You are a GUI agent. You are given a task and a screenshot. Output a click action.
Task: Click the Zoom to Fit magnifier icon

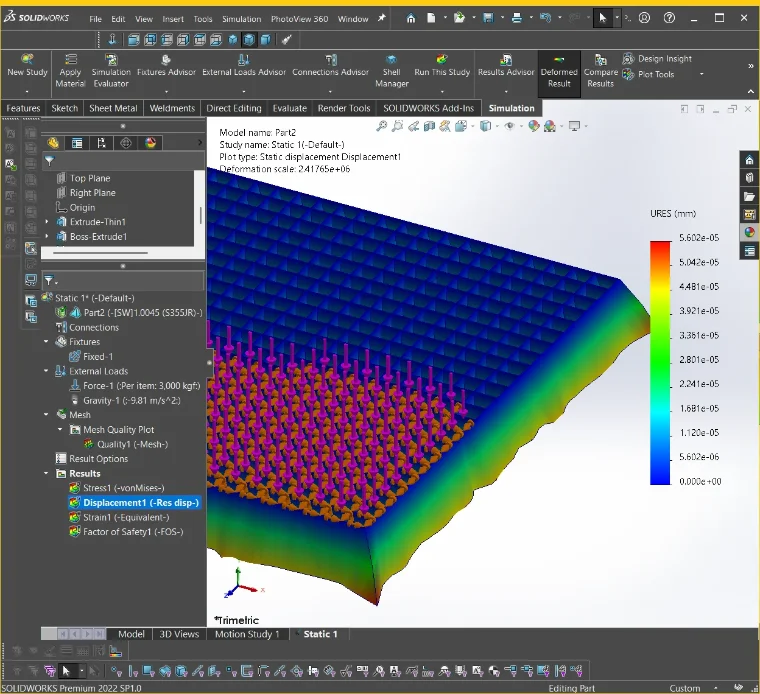click(382, 126)
